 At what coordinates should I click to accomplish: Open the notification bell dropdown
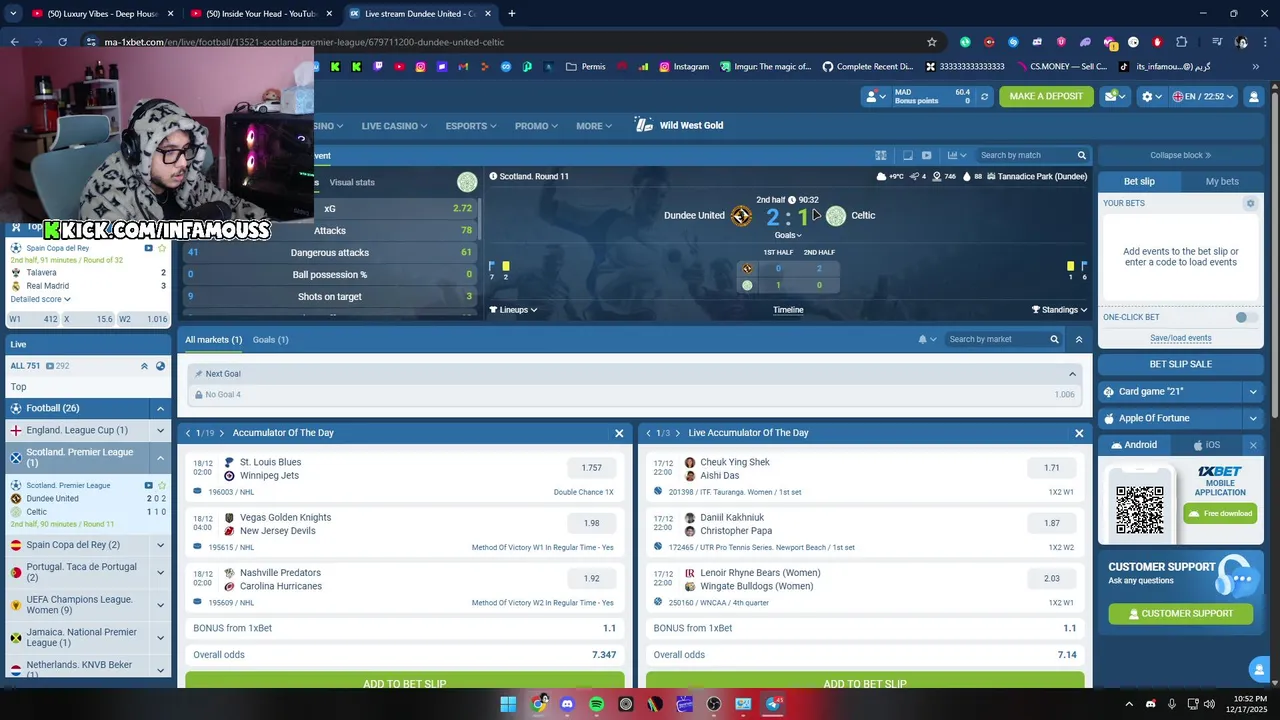coord(927,339)
